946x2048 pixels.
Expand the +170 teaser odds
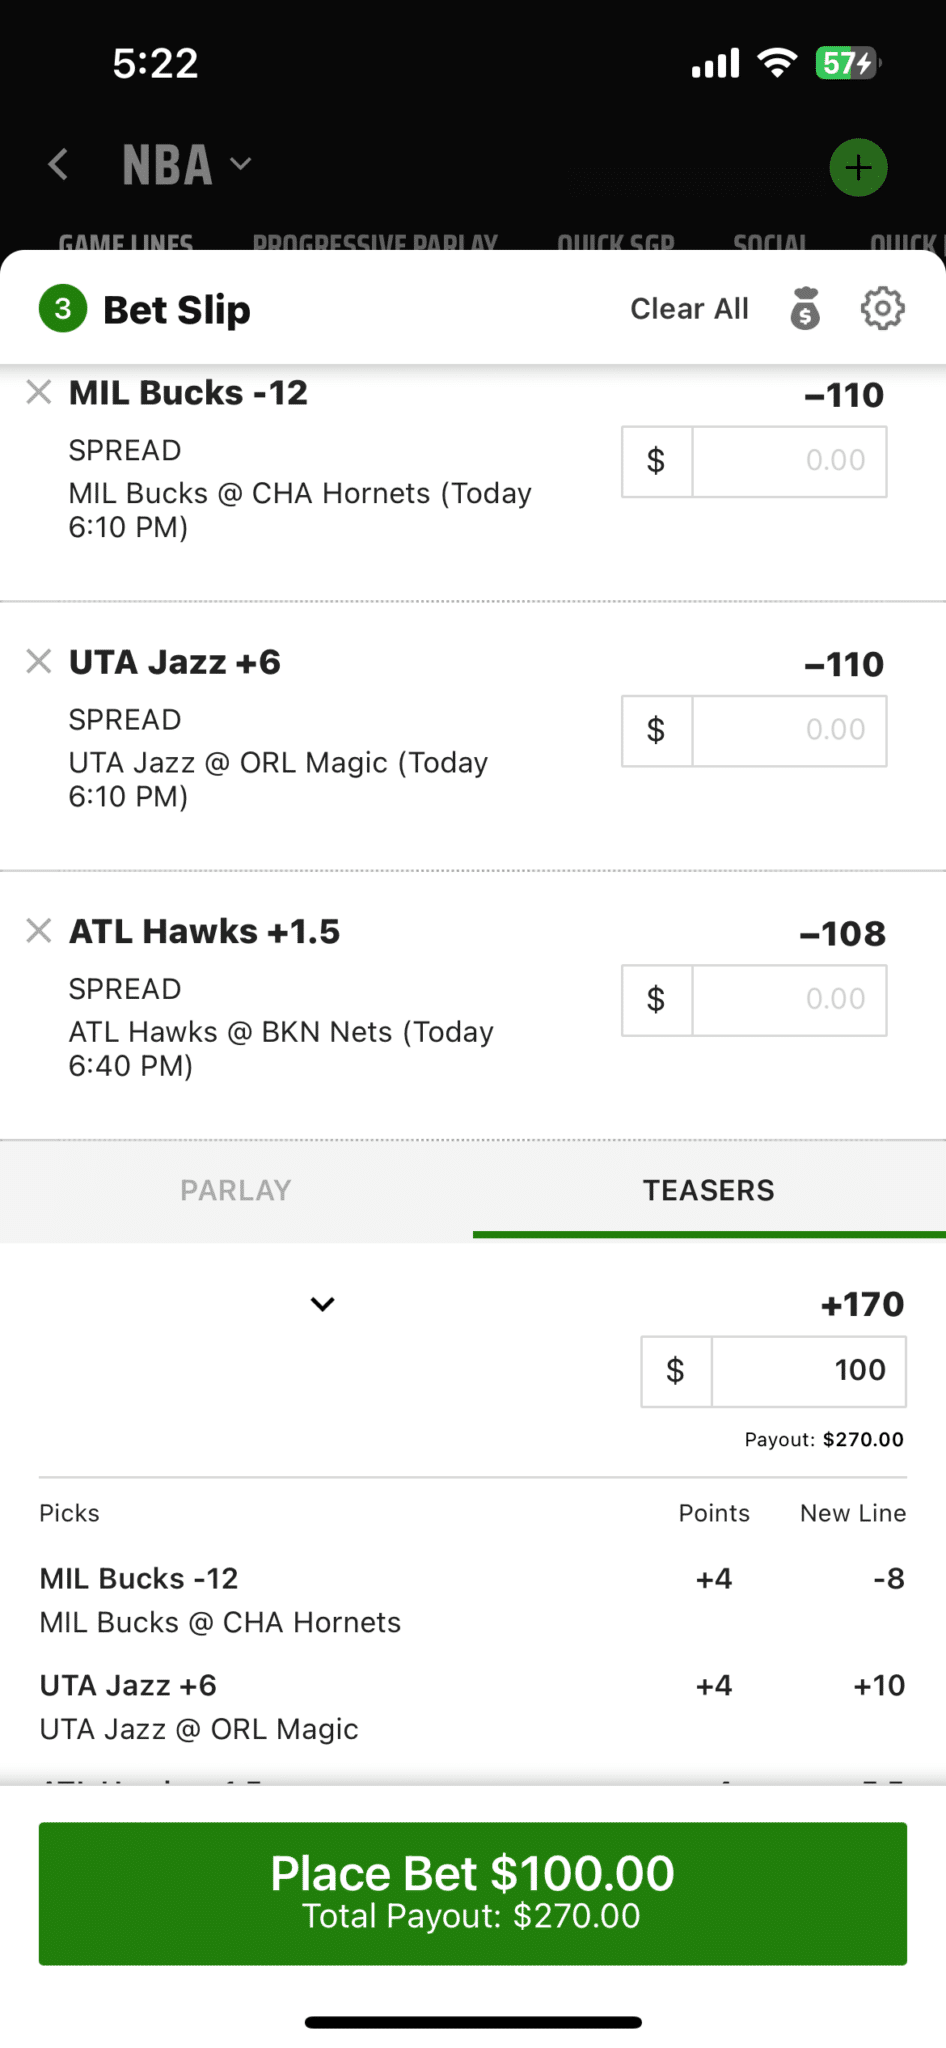pyautogui.click(x=861, y=1304)
